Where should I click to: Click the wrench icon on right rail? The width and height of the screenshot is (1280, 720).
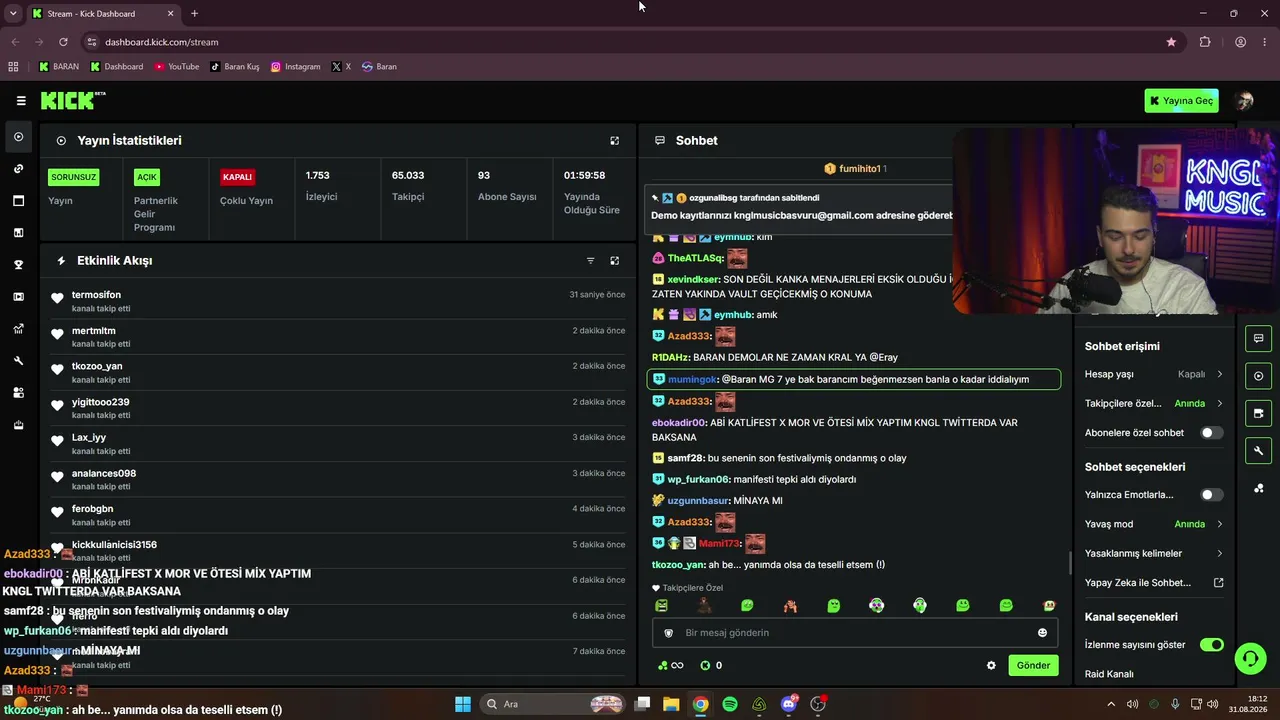coord(1258,451)
